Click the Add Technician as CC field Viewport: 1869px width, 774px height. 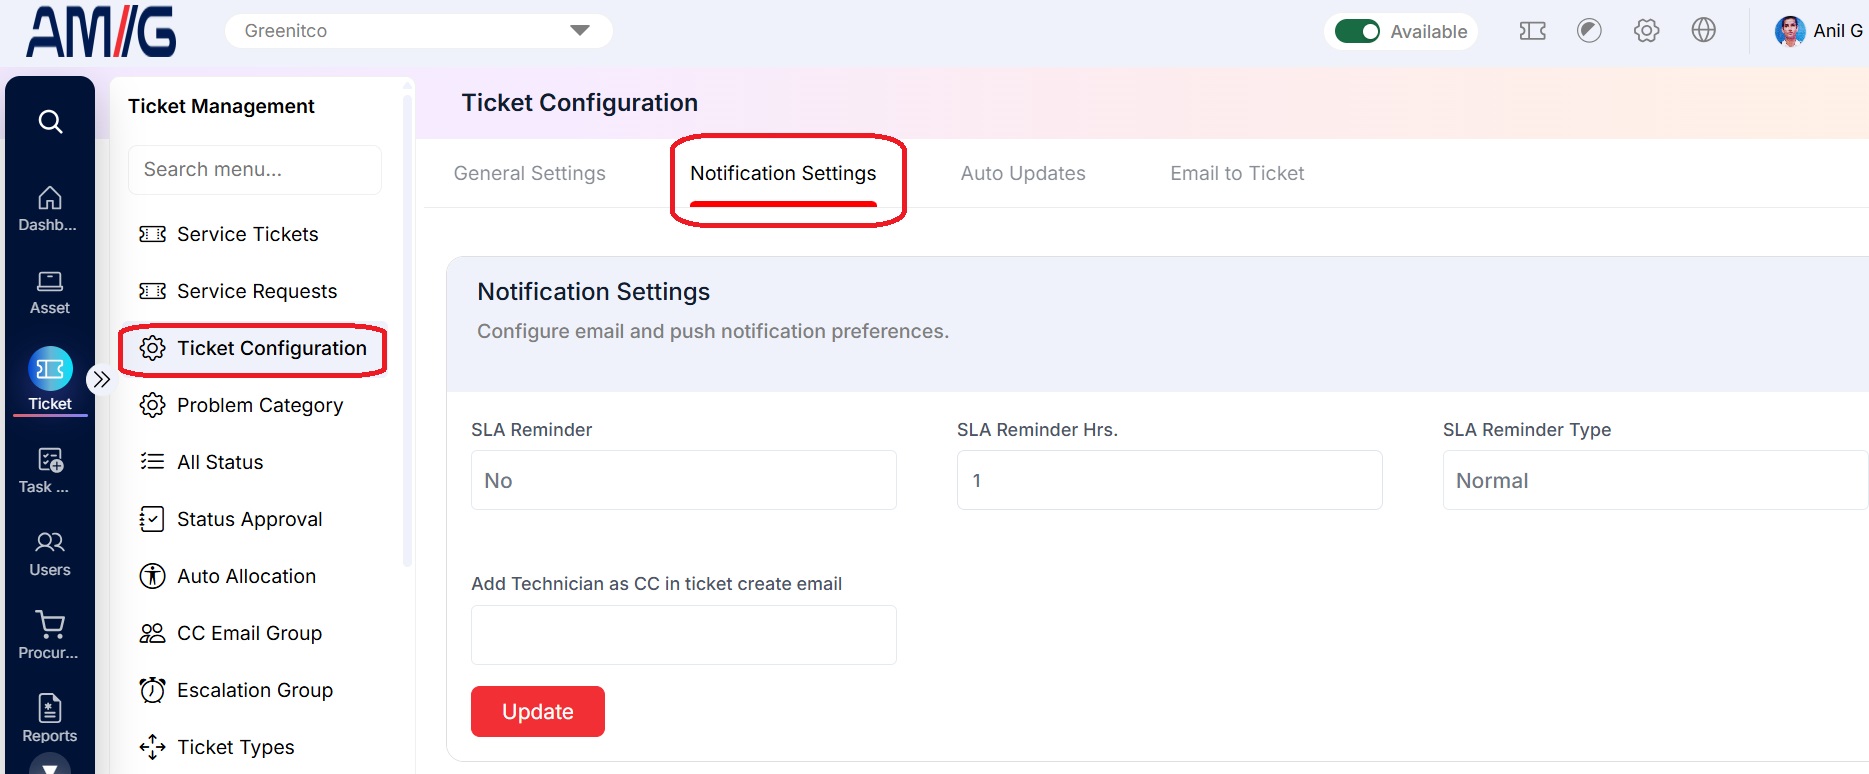pos(684,635)
